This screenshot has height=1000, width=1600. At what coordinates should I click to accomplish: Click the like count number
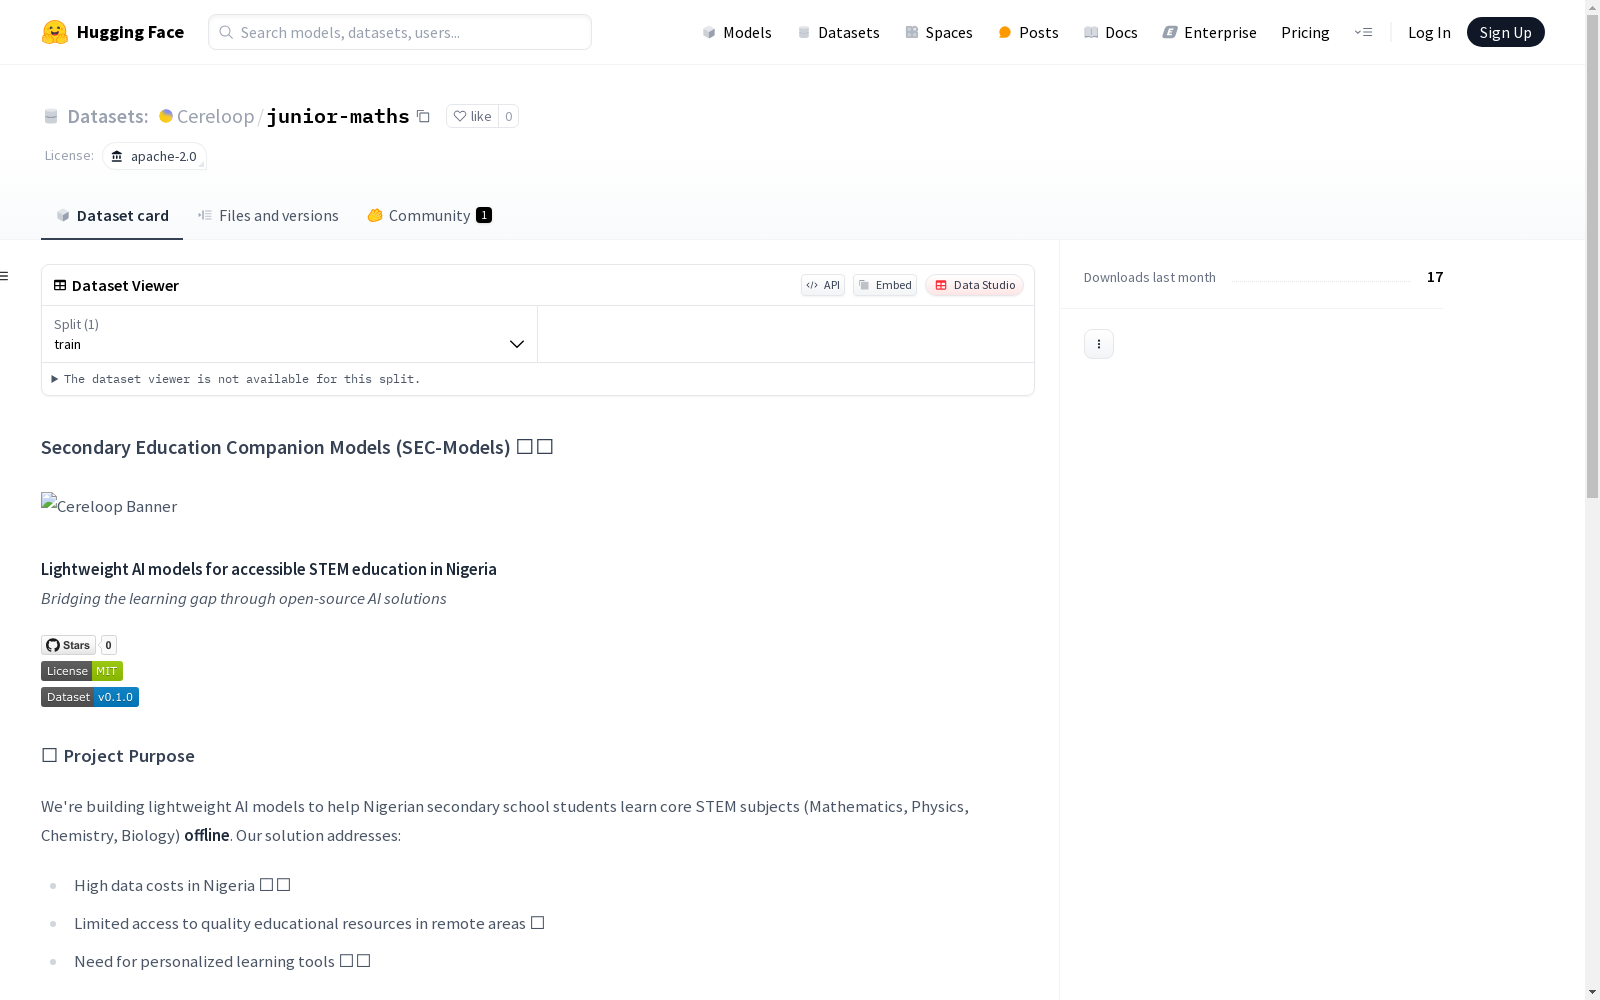coord(508,116)
